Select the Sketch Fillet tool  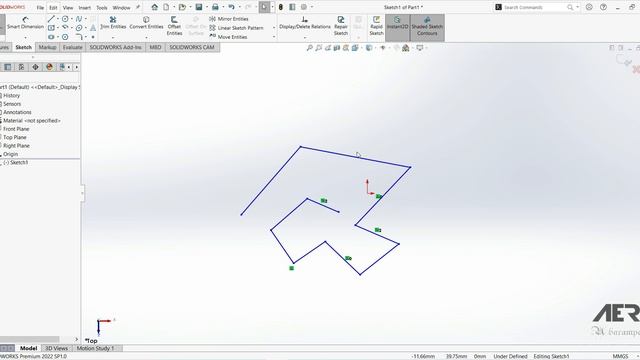[x=79, y=37]
